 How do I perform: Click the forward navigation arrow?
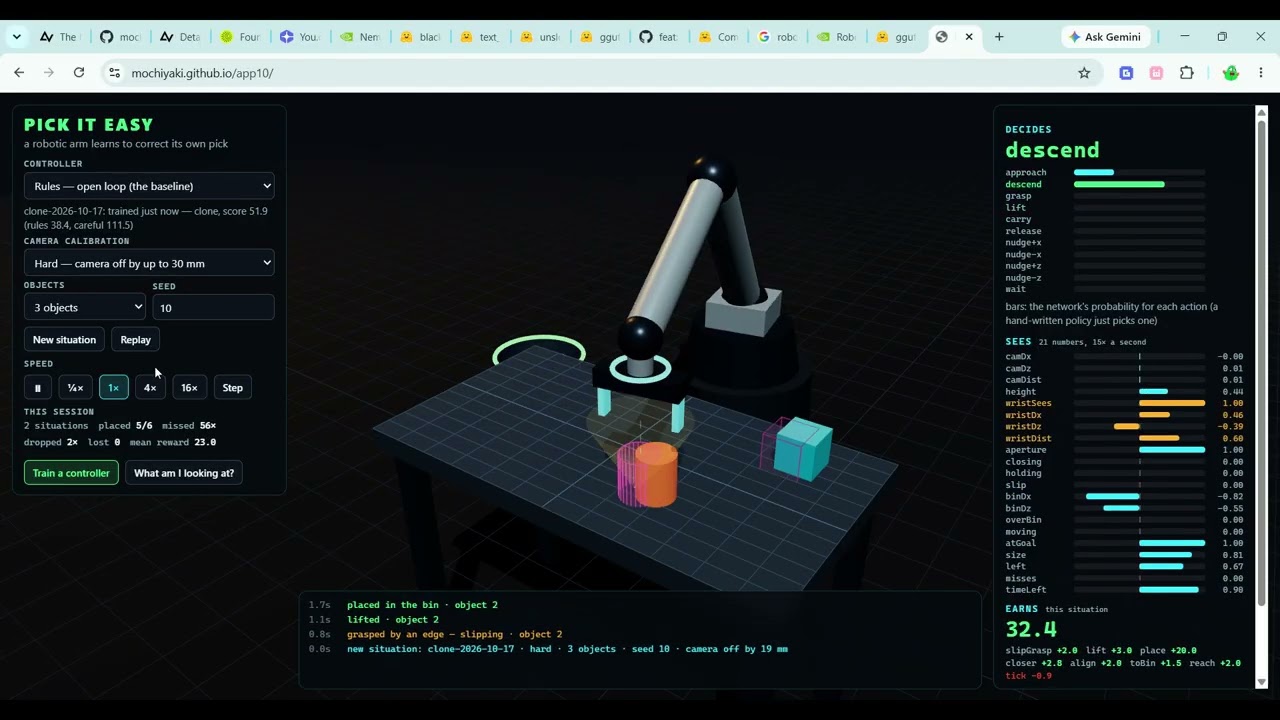pyautogui.click(x=49, y=73)
